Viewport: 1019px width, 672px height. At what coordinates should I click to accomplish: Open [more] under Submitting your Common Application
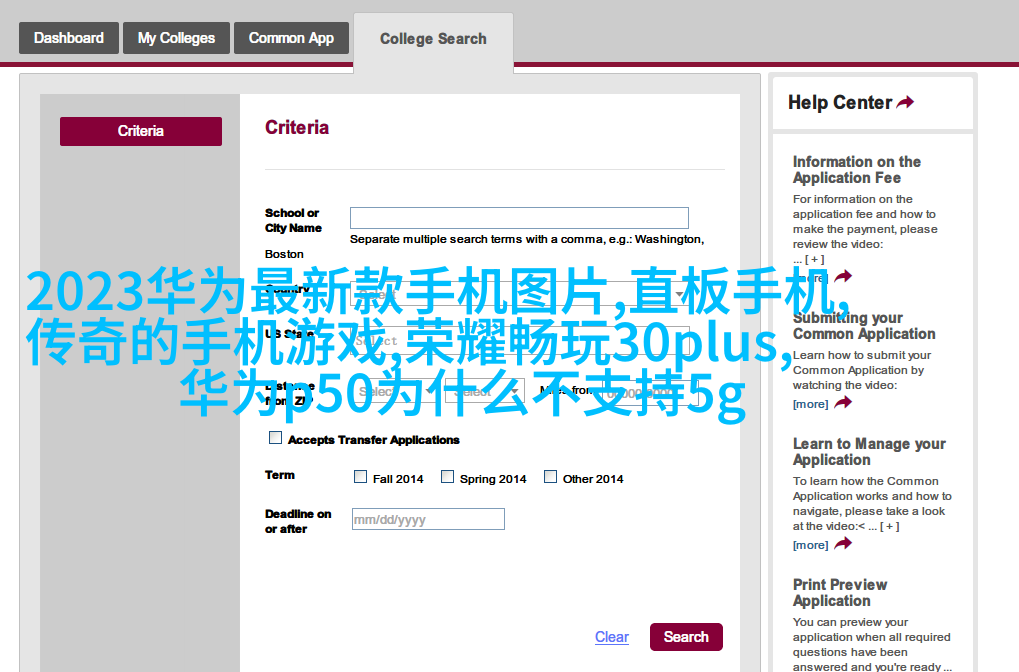click(810, 404)
